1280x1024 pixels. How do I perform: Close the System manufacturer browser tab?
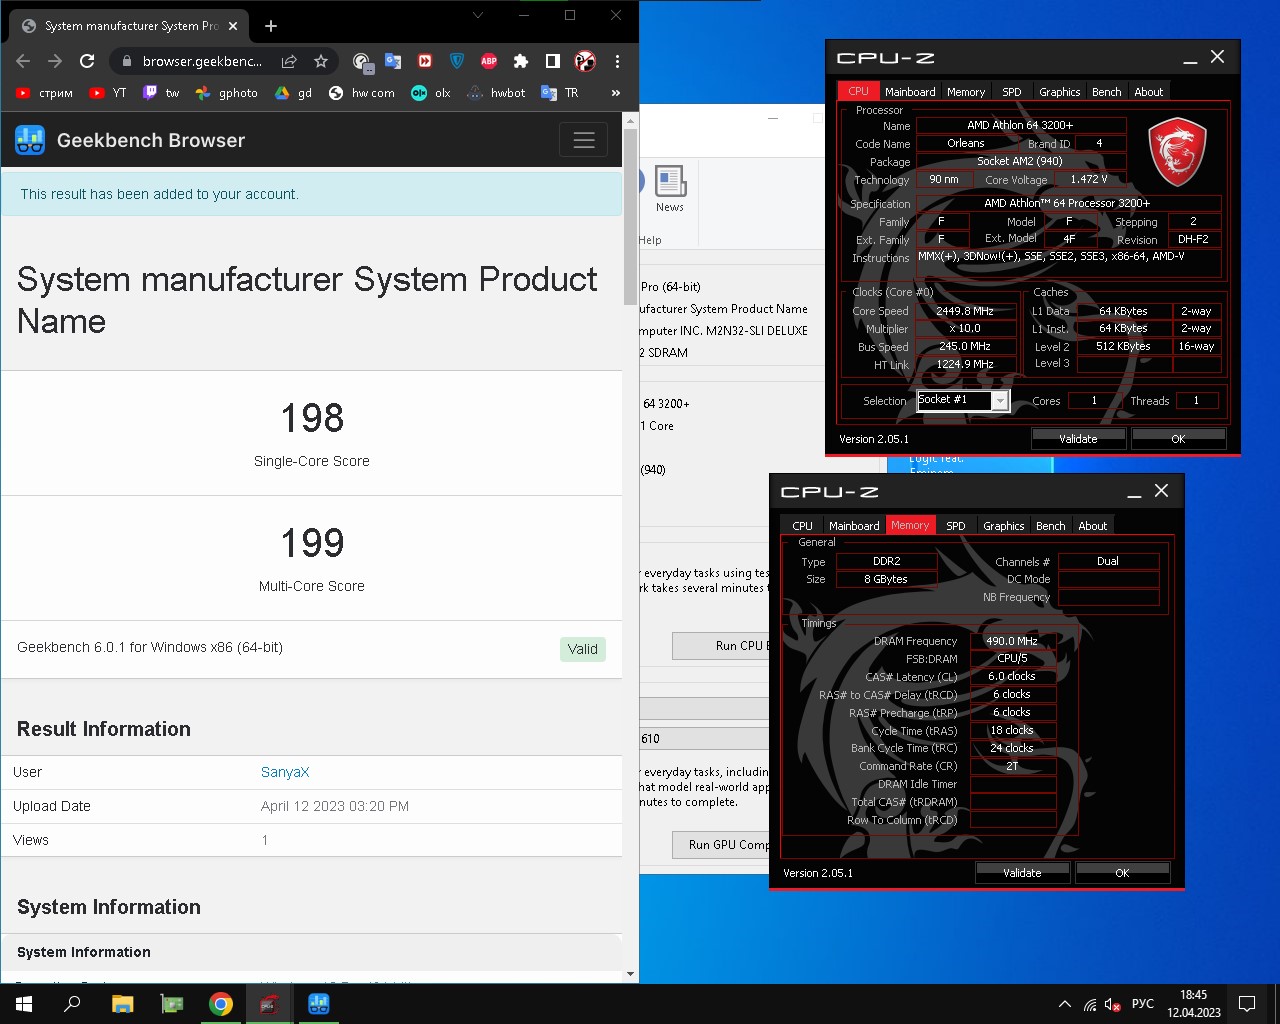[x=233, y=26]
